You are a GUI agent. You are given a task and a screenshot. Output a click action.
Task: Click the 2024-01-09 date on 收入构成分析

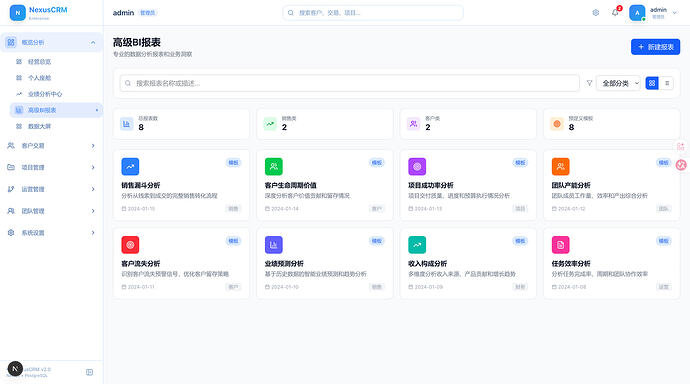point(429,287)
